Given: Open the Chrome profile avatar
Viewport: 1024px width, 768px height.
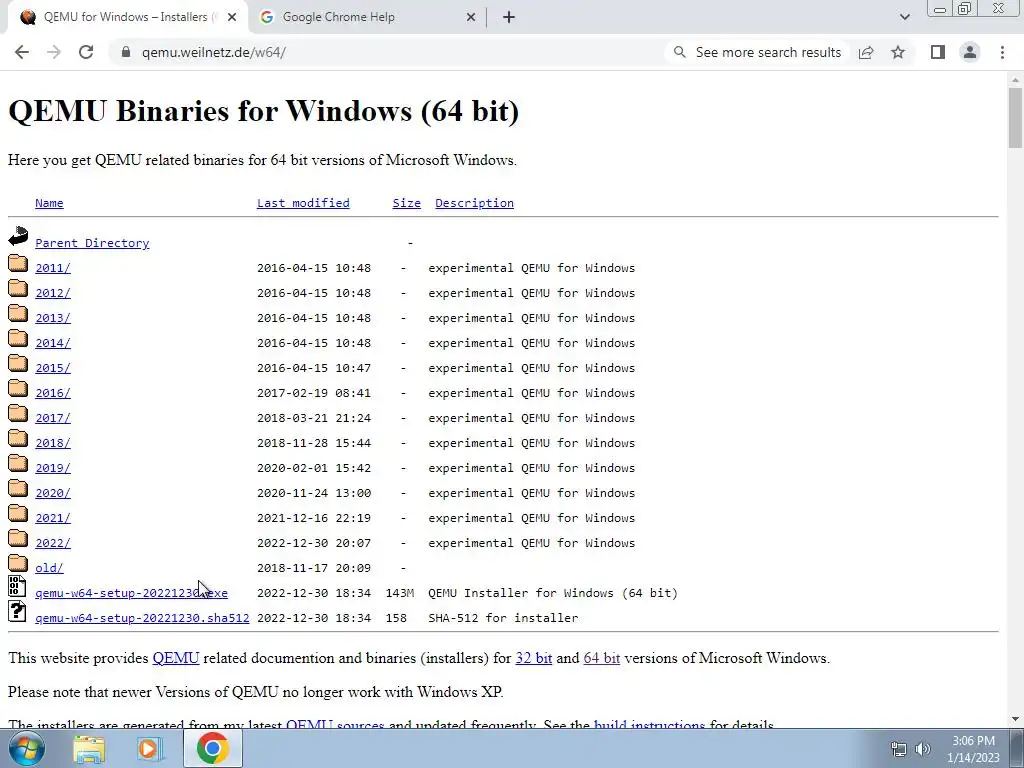Looking at the screenshot, I should pyautogui.click(x=970, y=52).
